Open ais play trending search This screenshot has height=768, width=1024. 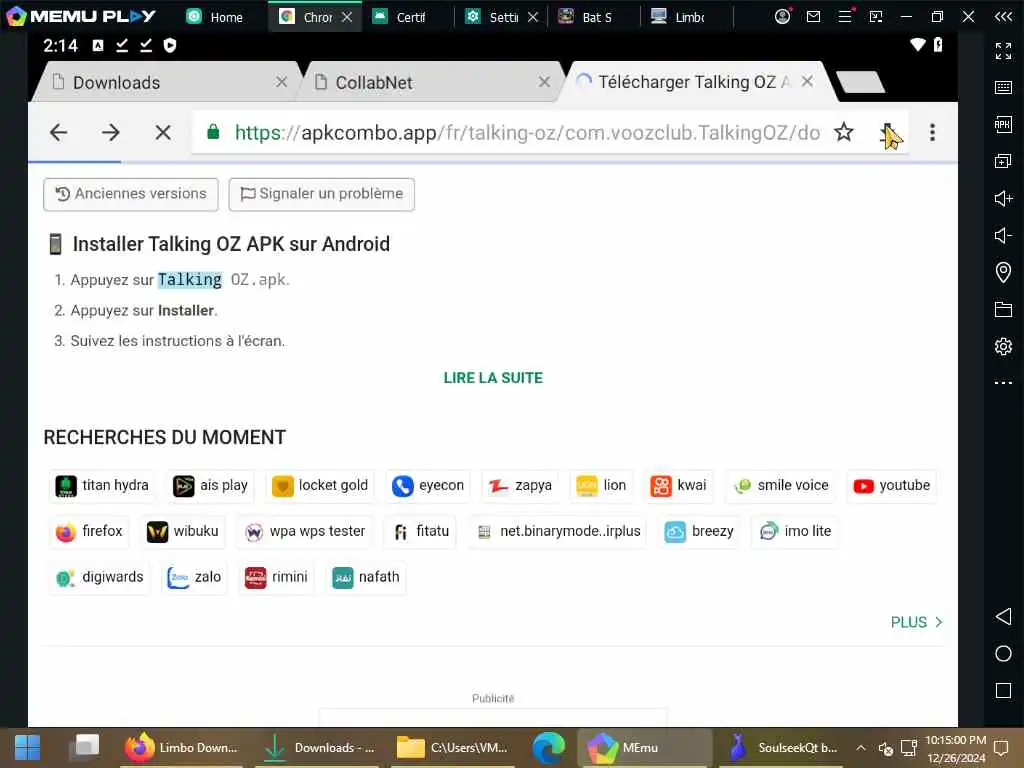[210, 485]
